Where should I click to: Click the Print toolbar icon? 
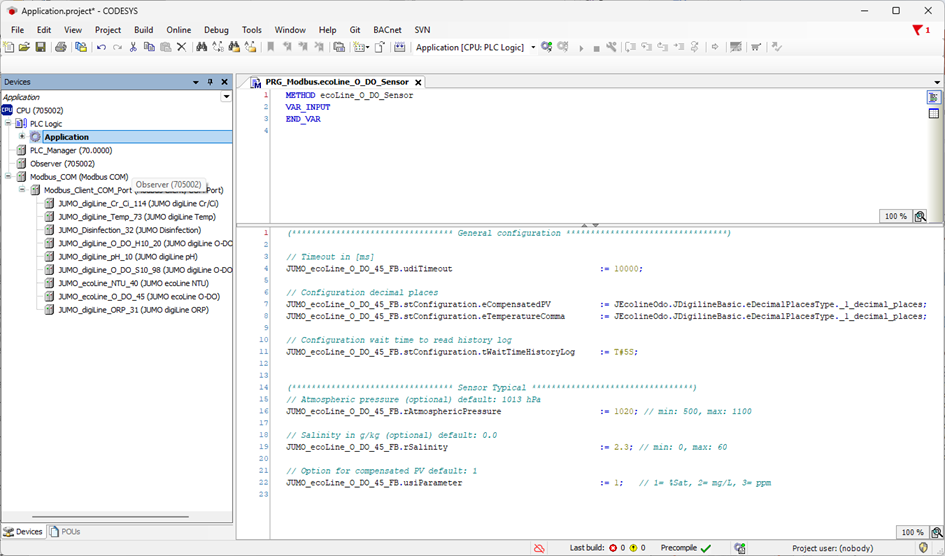point(61,47)
